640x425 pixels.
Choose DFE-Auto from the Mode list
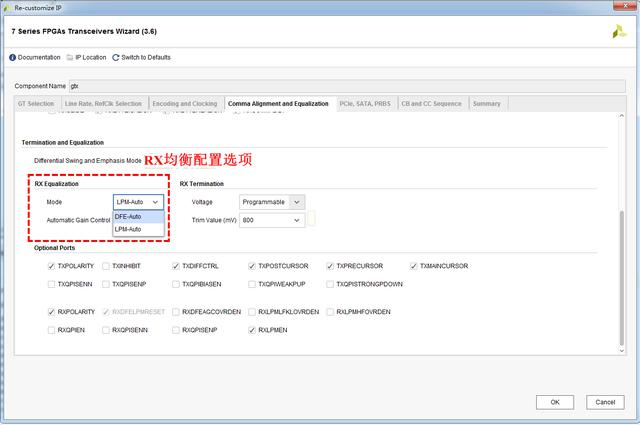click(138, 216)
